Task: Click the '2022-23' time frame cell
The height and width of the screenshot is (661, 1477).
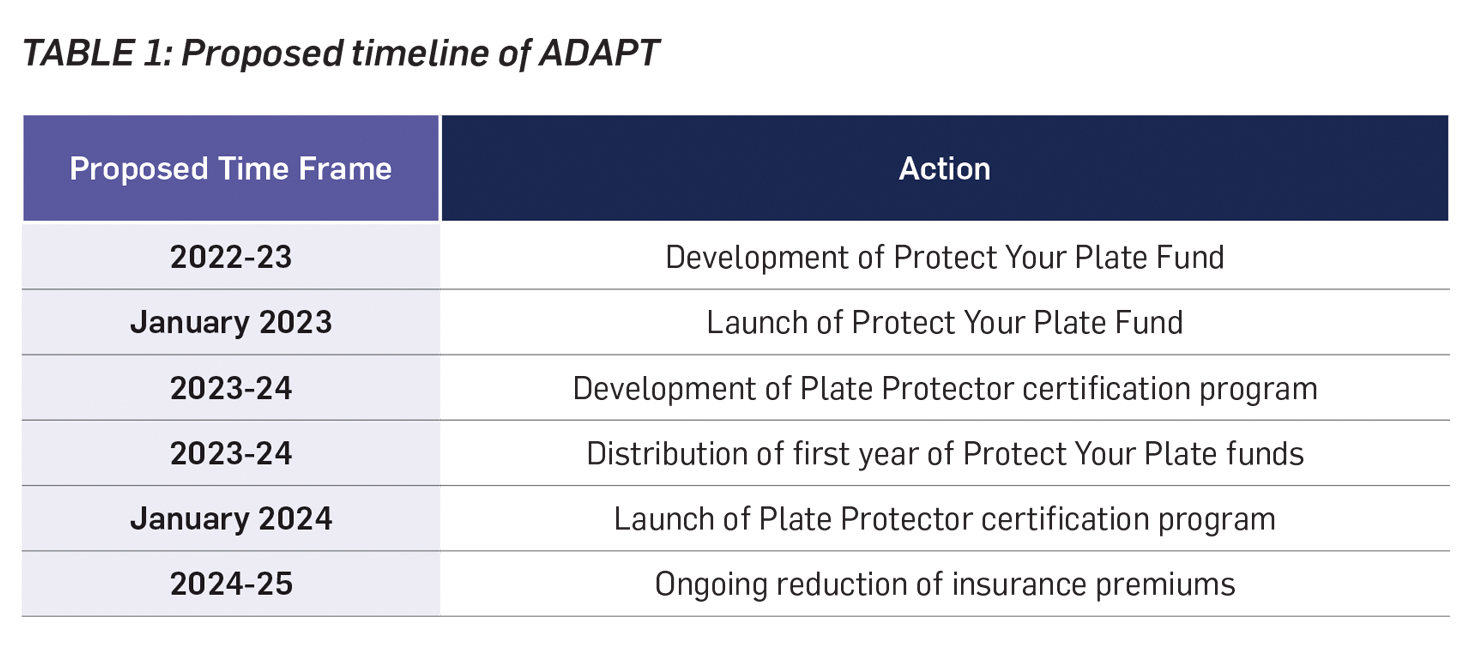Action: [231, 257]
